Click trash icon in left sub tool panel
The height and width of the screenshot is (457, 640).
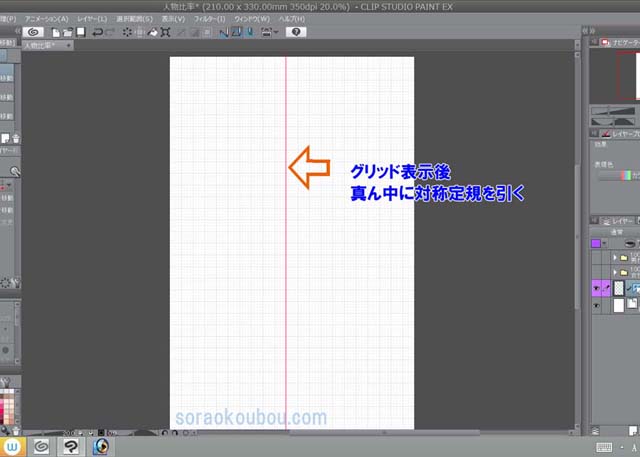click(16, 139)
